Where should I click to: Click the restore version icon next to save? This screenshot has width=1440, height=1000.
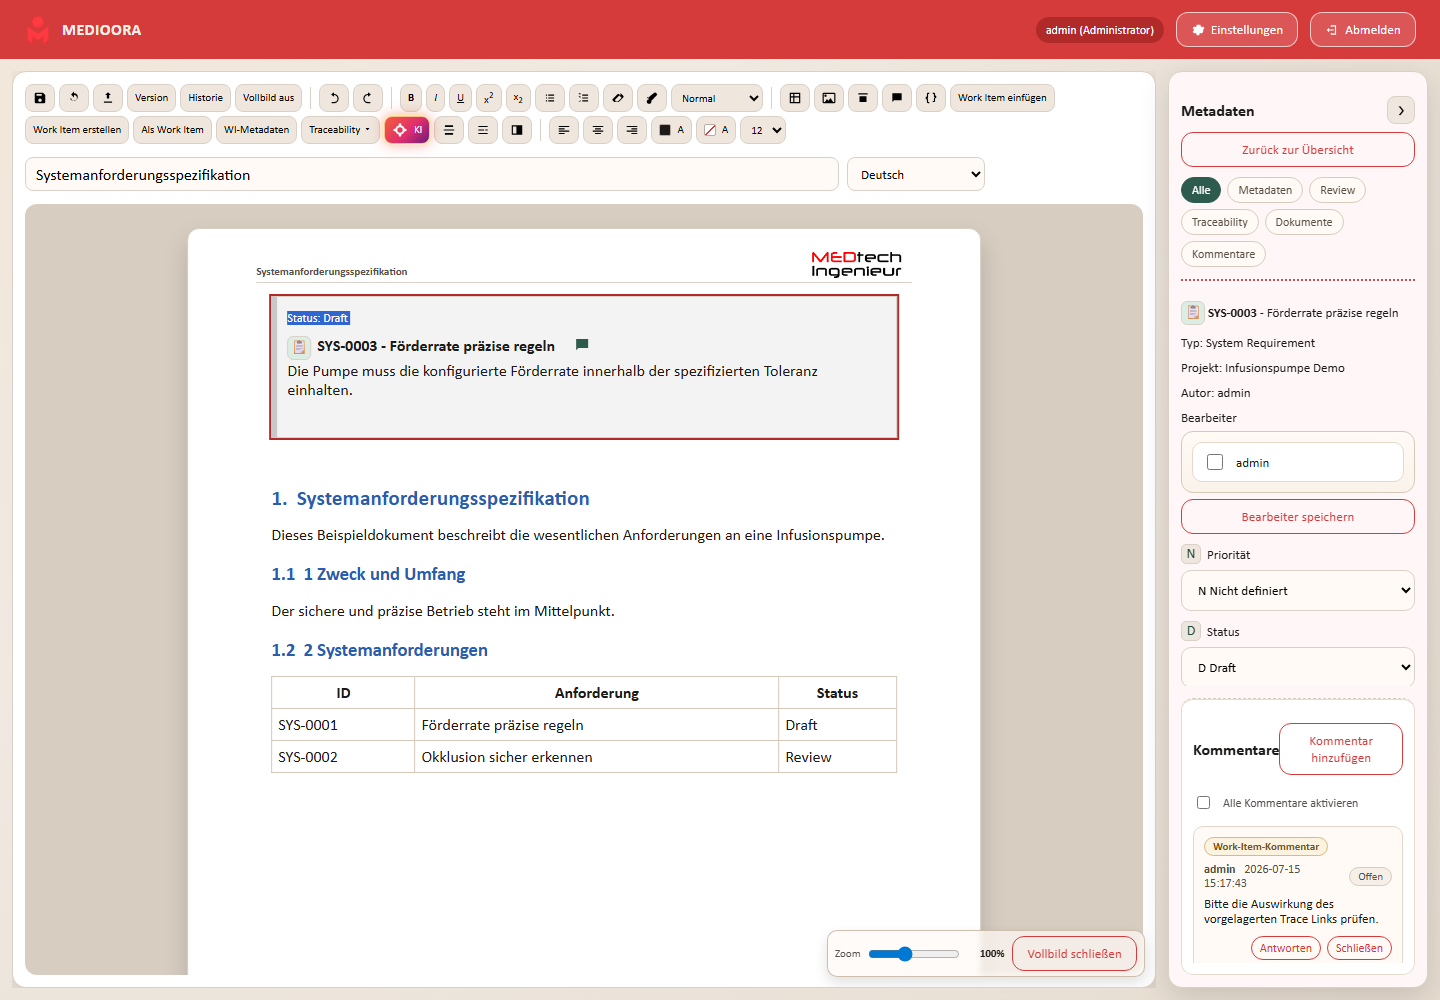(74, 98)
